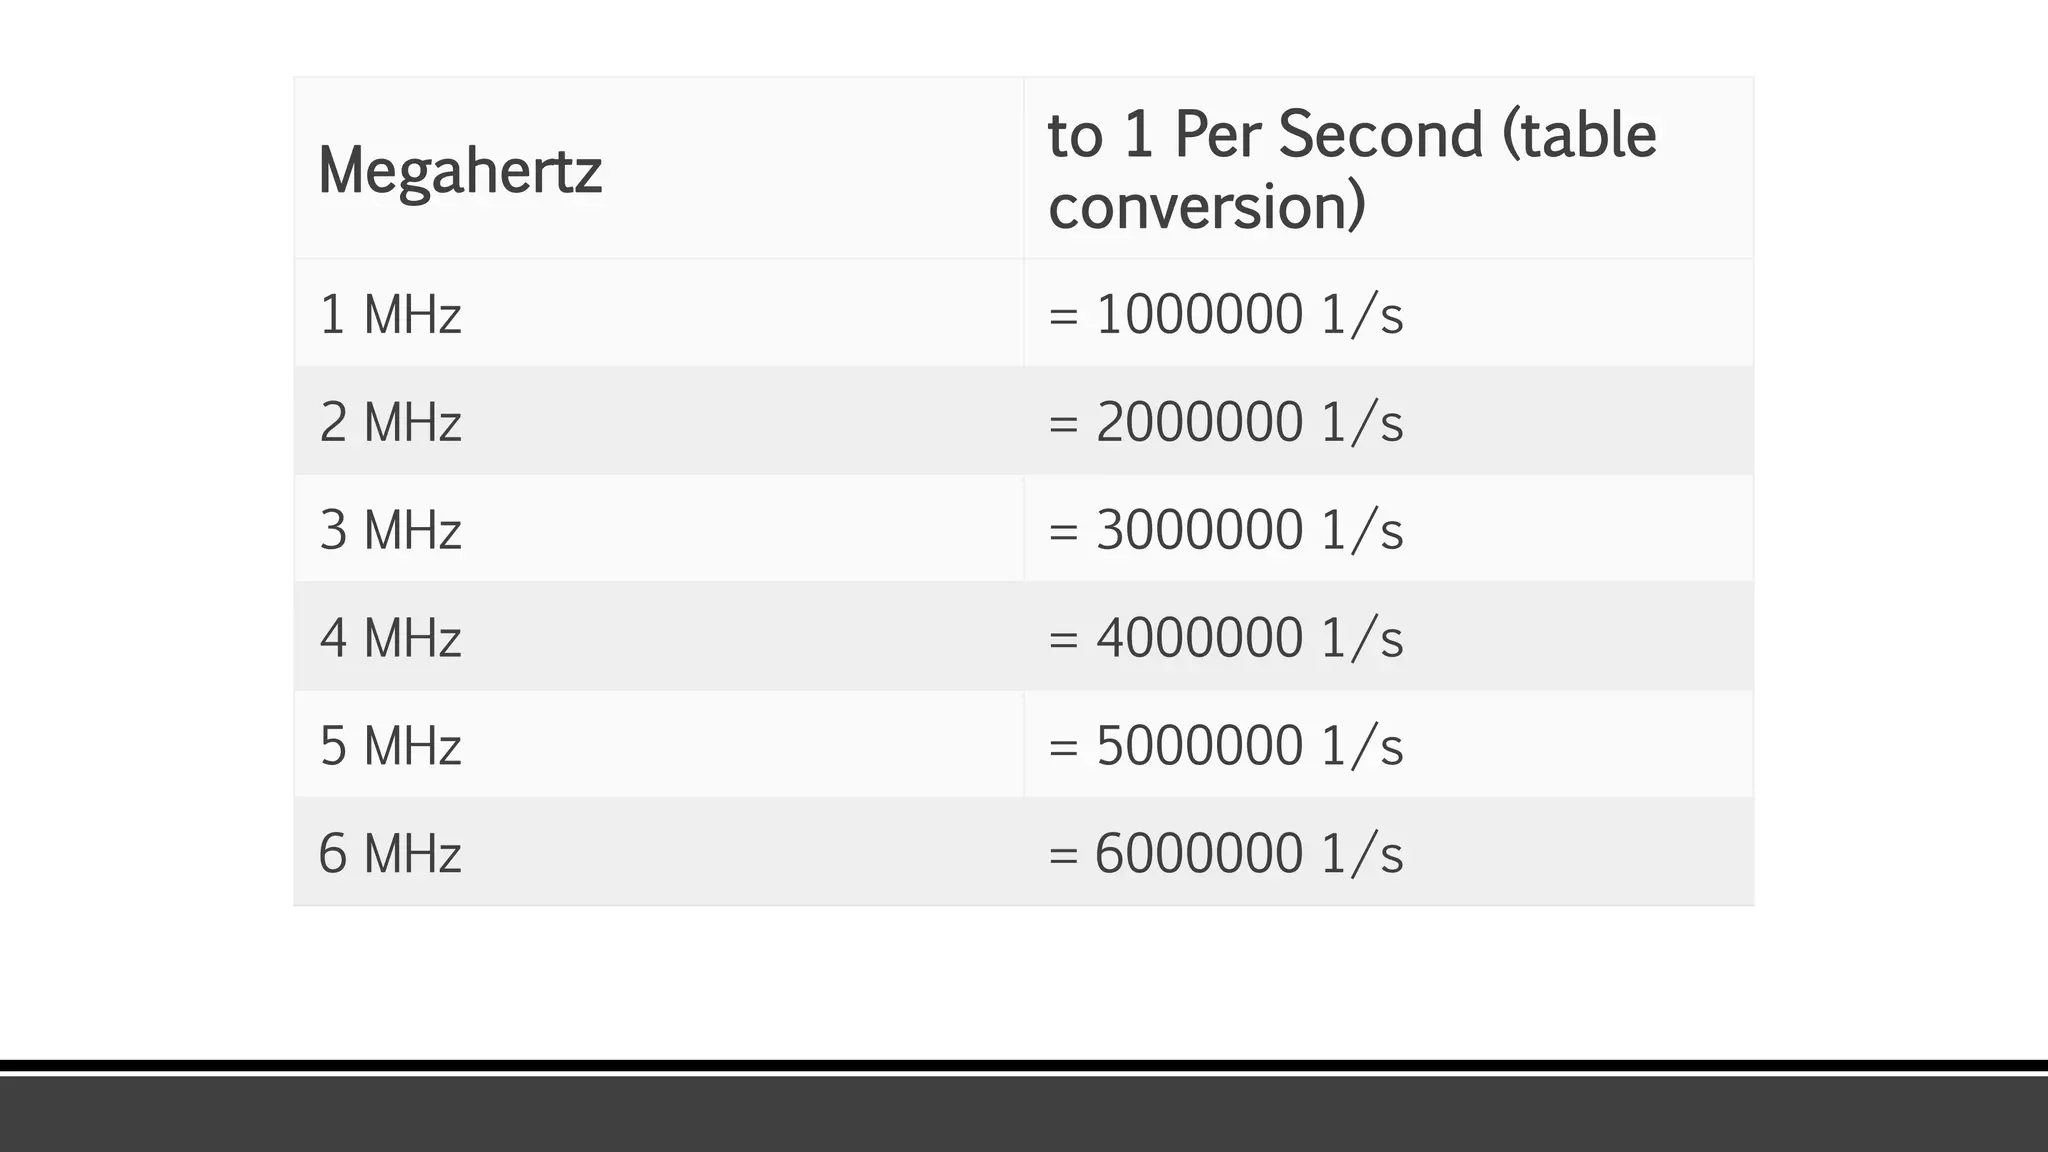2048x1152 pixels.
Task: Click the dark gray footer bar
Action: [x=1024, y=1115]
